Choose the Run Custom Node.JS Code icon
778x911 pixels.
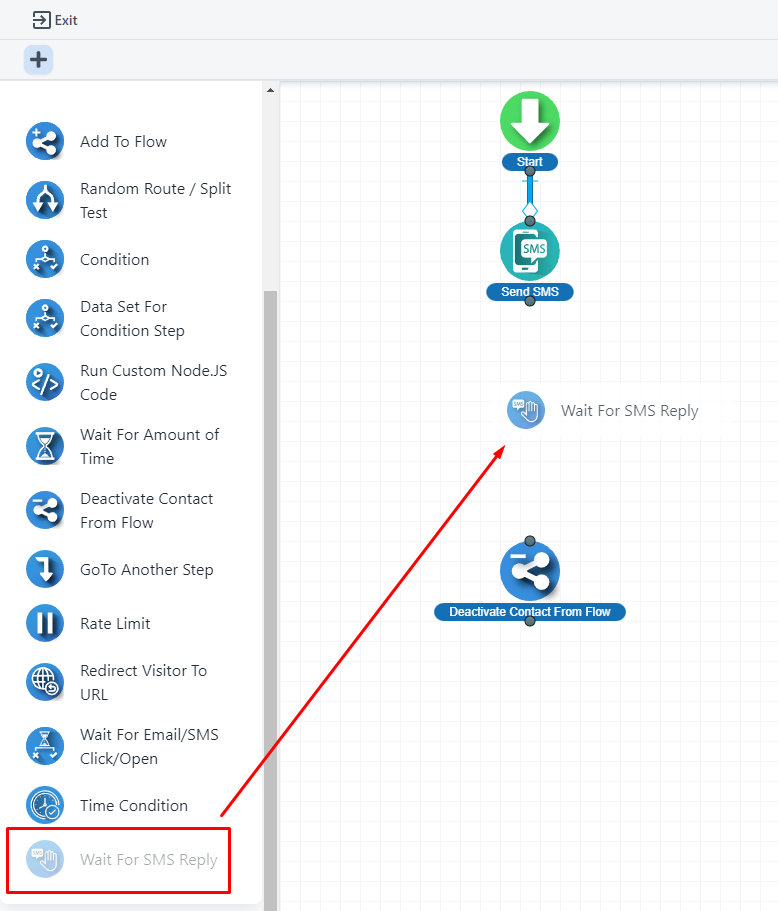click(x=44, y=382)
